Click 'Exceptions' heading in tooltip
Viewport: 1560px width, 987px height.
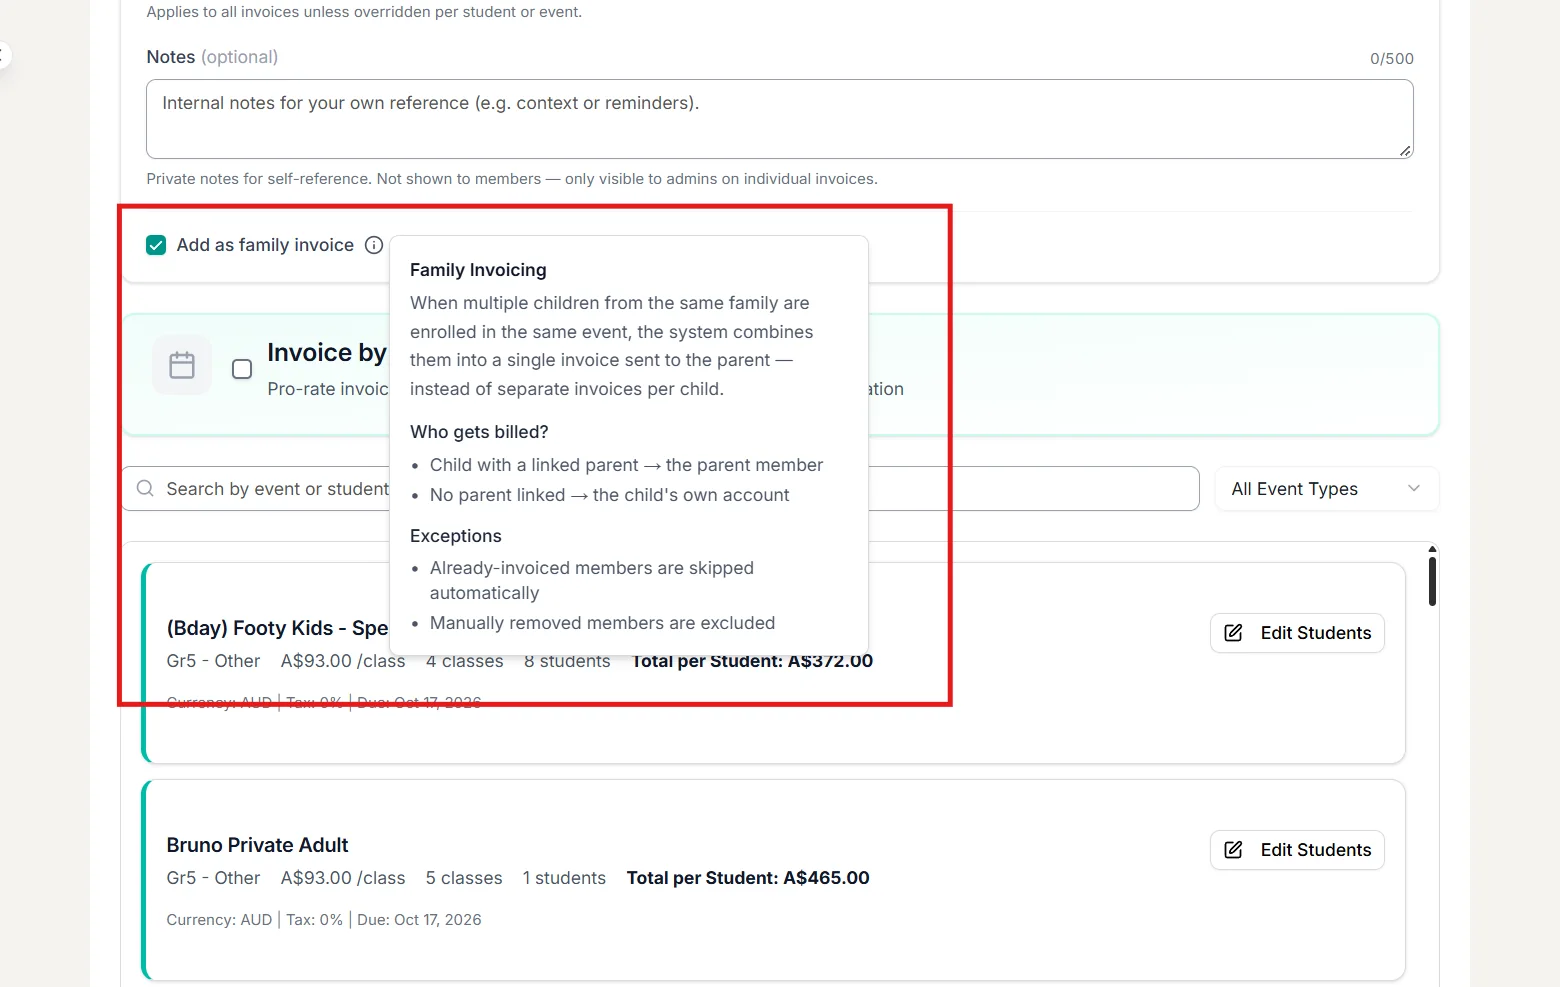tap(455, 536)
